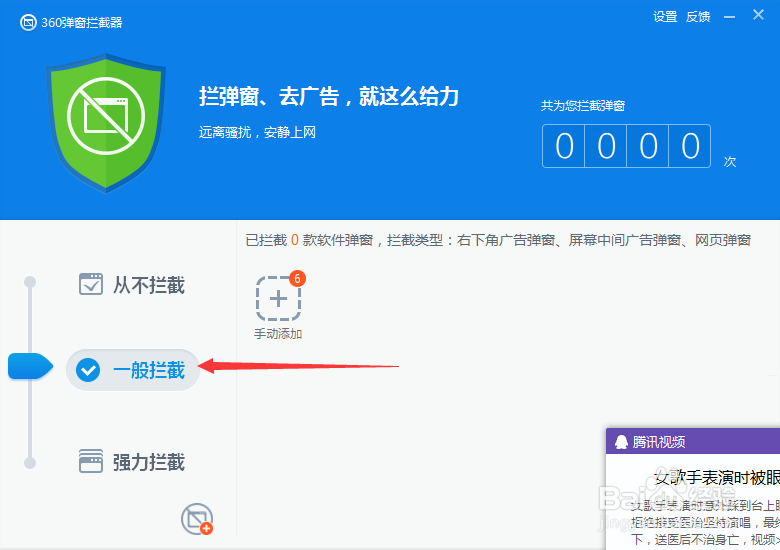This screenshot has width=780, height=550.
Task: Select the 从不拦截 mode
Action: (132, 284)
